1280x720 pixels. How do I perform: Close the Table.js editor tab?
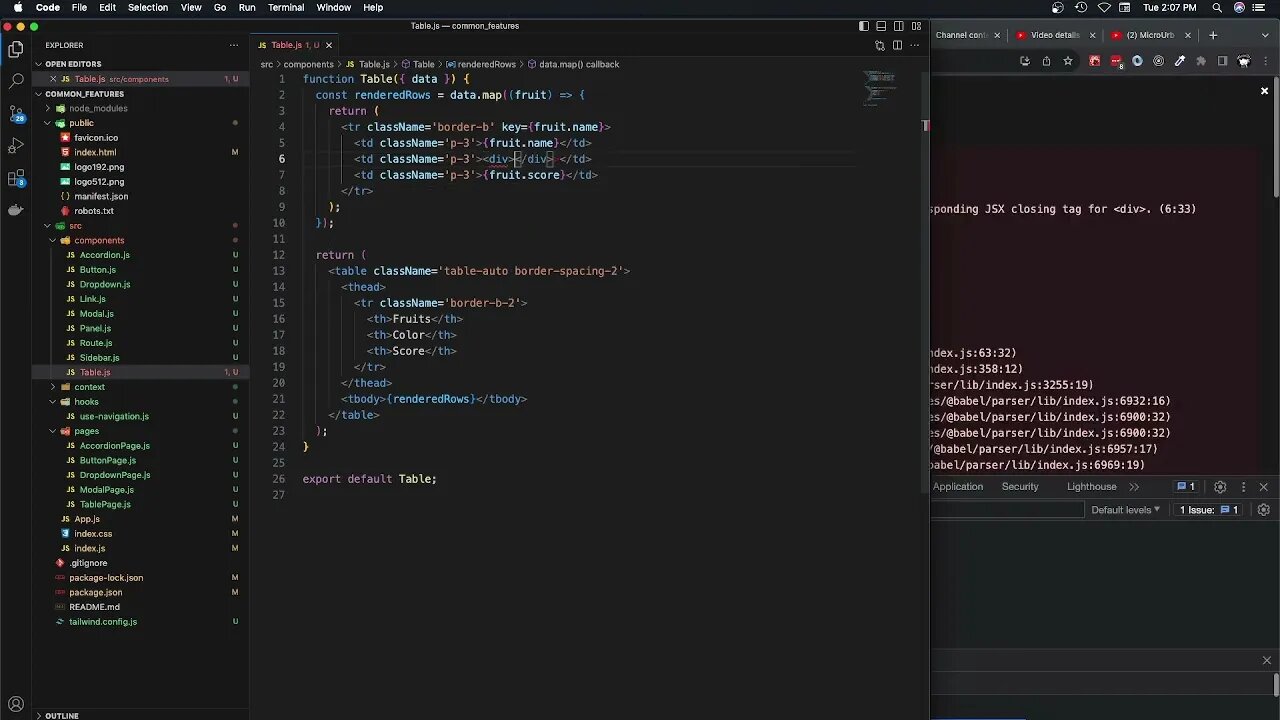pyautogui.click(x=329, y=45)
